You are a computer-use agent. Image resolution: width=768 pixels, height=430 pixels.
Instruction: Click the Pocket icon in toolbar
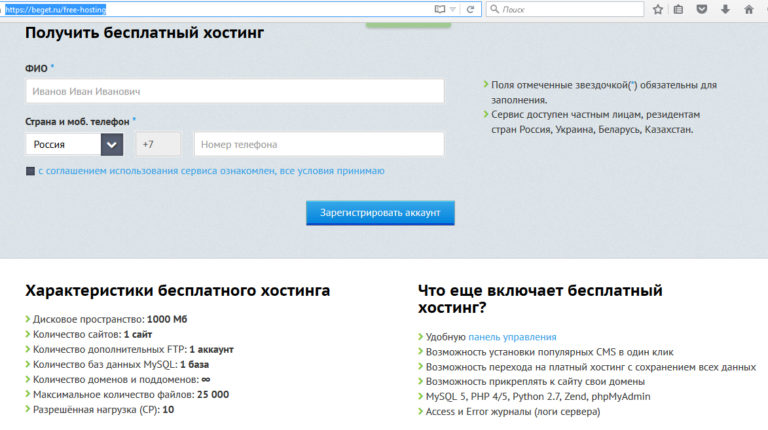702,9
